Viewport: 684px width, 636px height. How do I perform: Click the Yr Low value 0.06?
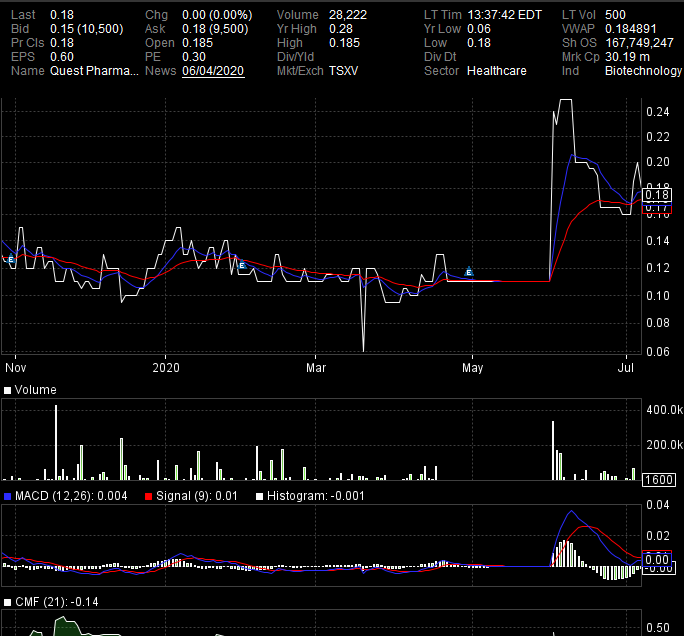(x=479, y=29)
